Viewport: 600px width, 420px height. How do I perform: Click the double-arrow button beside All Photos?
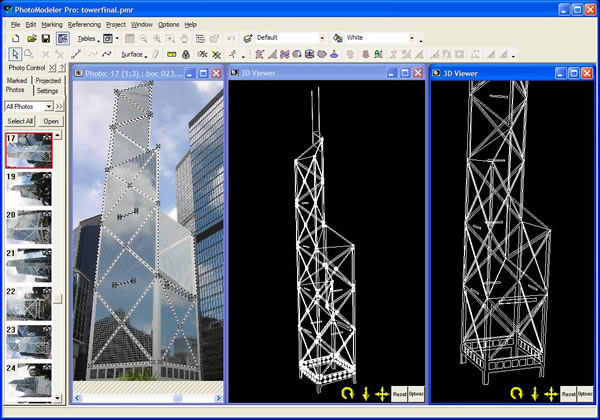pyautogui.click(x=60, y=106)
